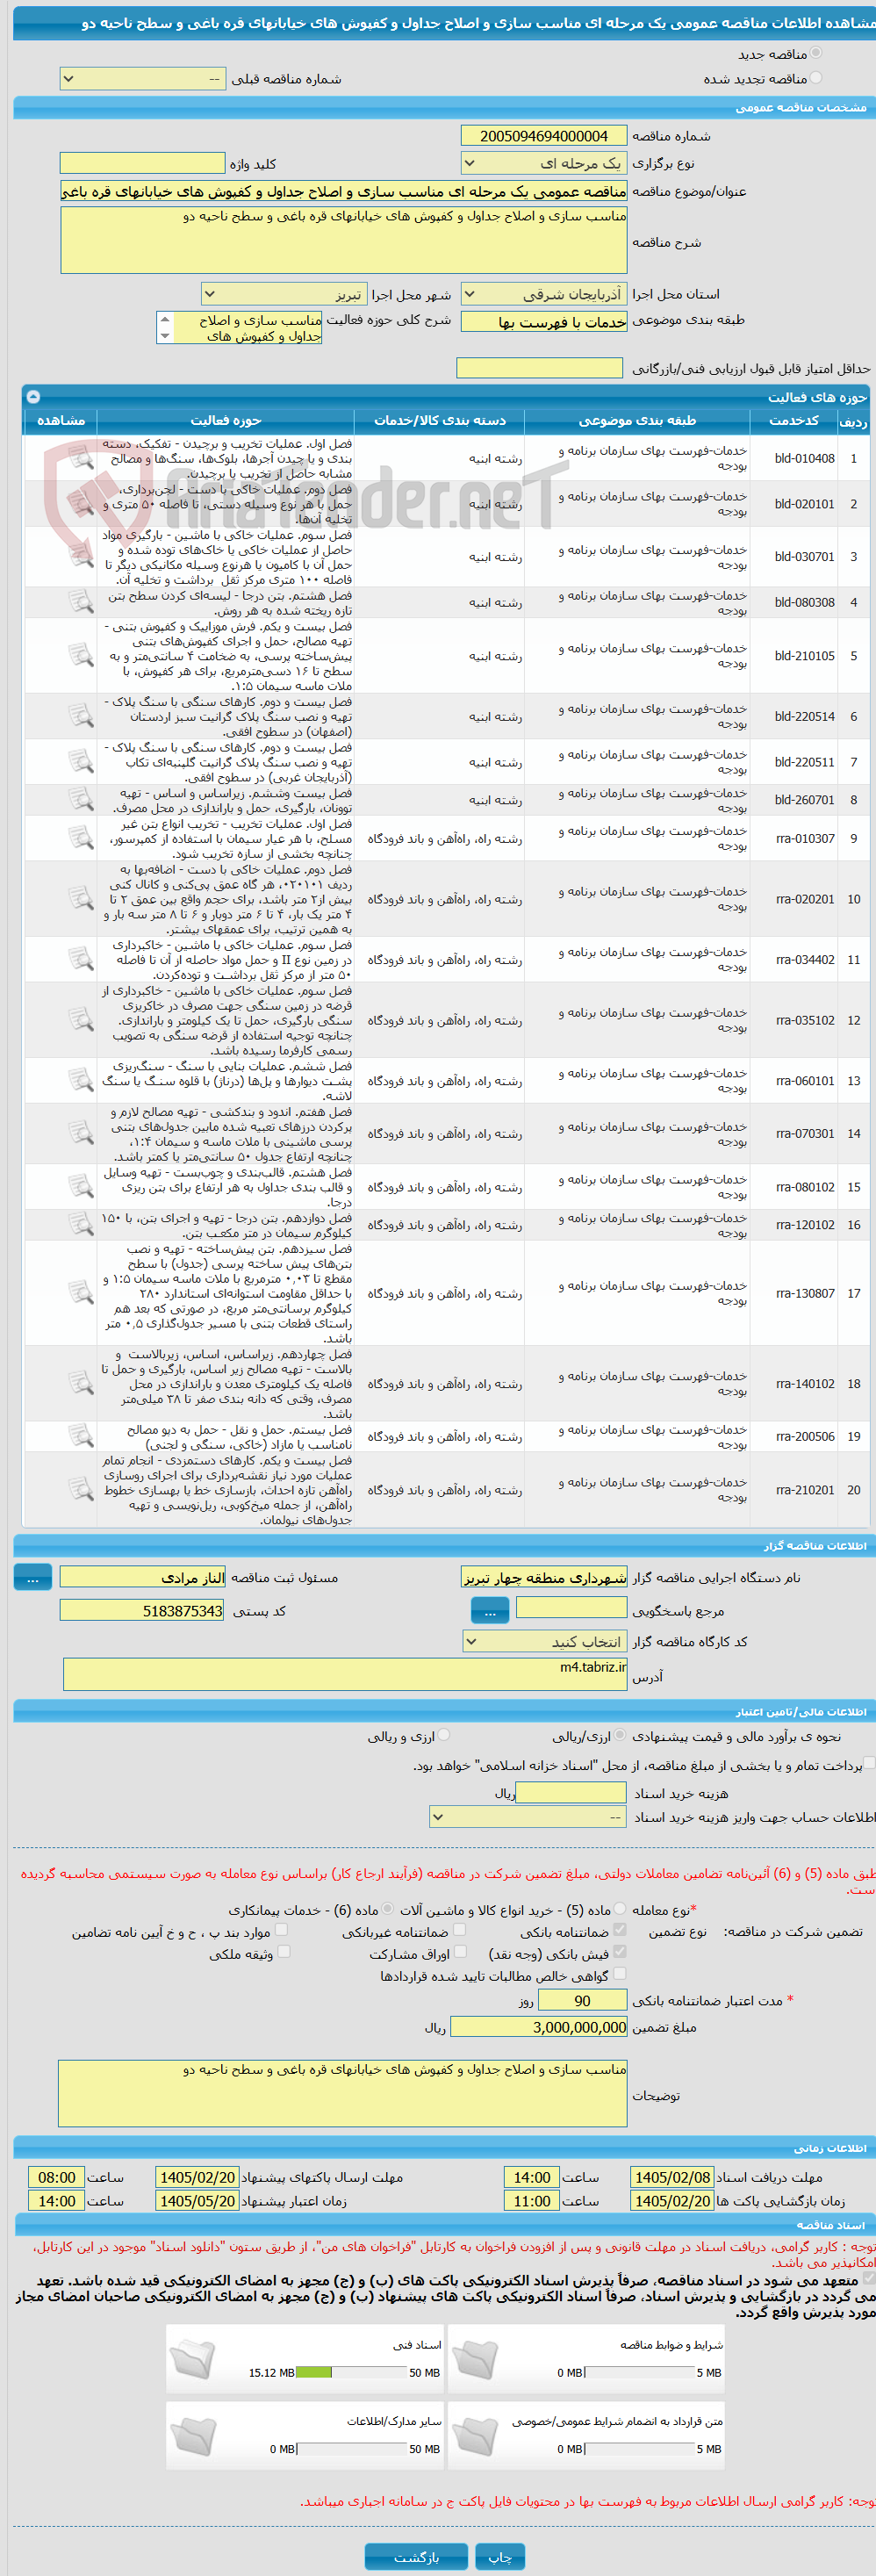Toggle the ضمانتنامه بانکی checkbox
Viewport: 876px width, 2576px height.
click(620, 1930)
